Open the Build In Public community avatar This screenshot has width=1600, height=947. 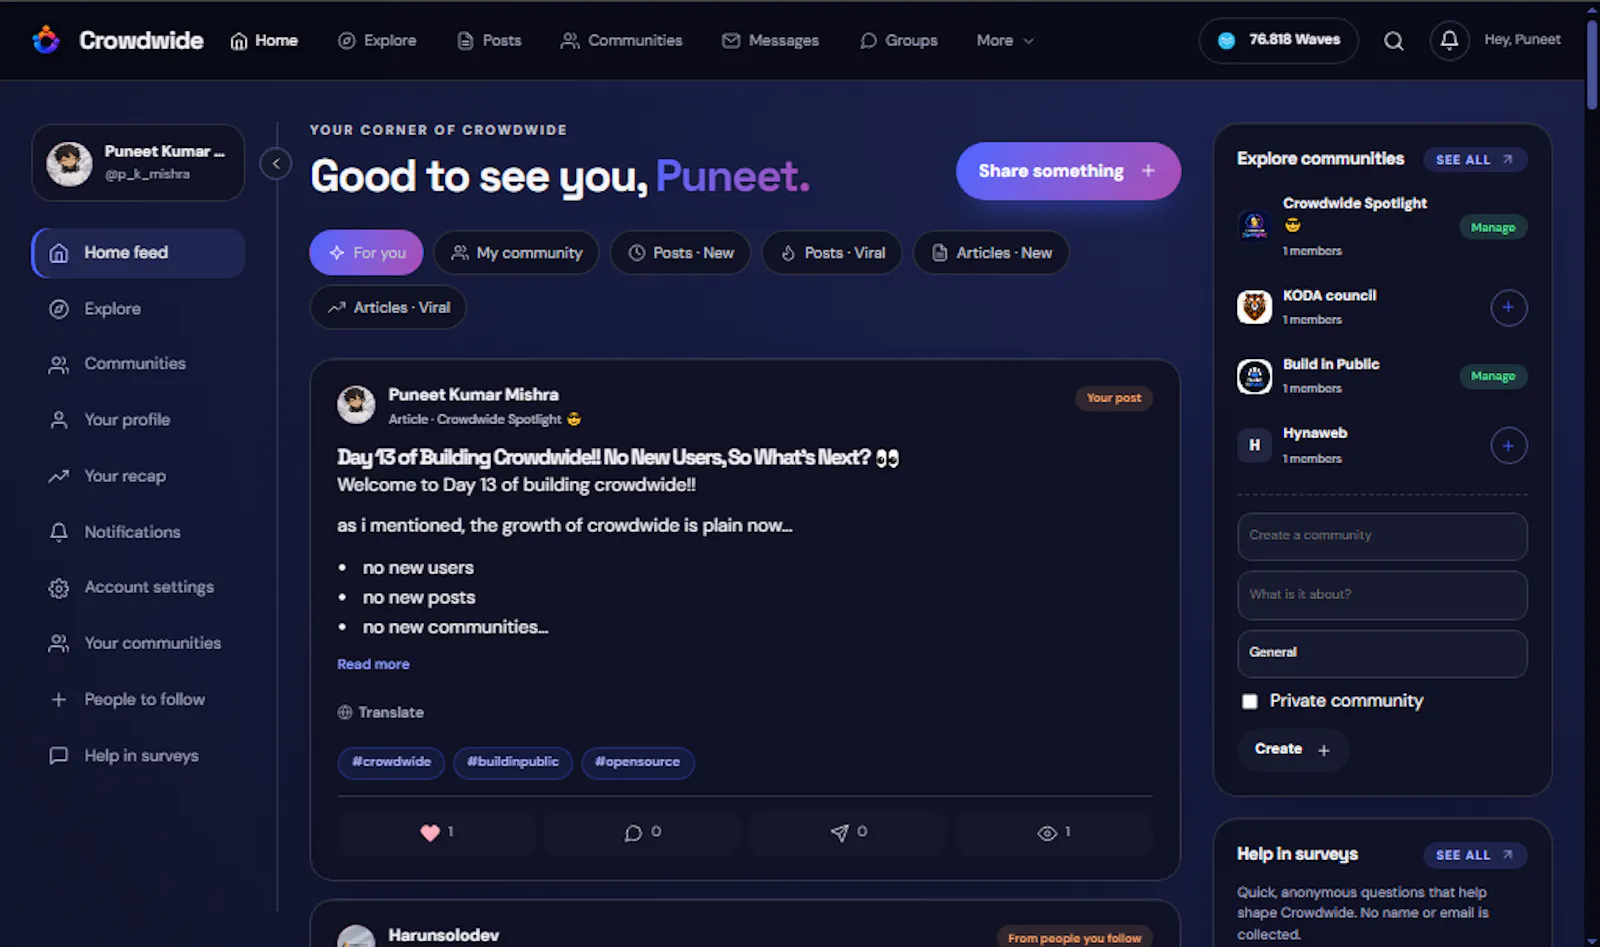coord(1254,376)
